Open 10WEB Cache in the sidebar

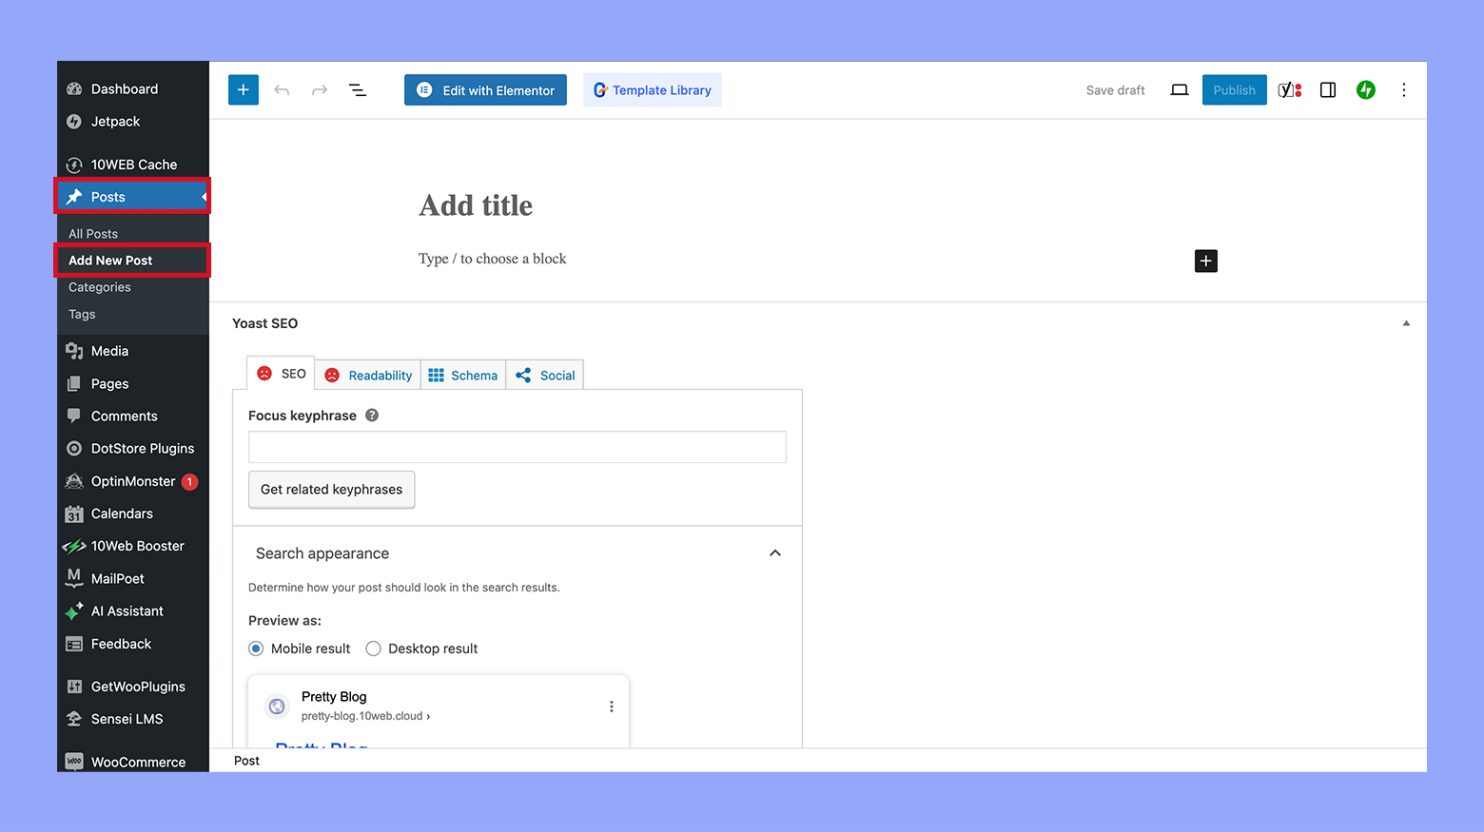point(133,164)
